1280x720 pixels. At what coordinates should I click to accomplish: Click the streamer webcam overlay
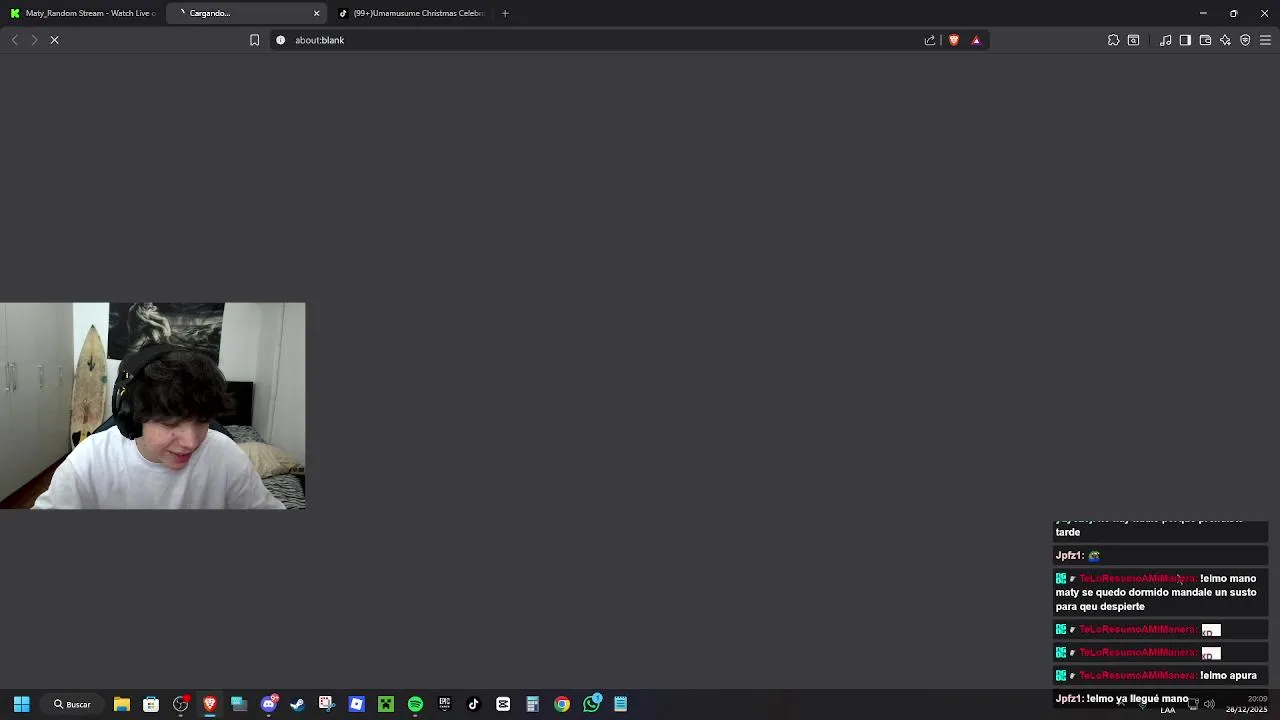click(152, 406)
